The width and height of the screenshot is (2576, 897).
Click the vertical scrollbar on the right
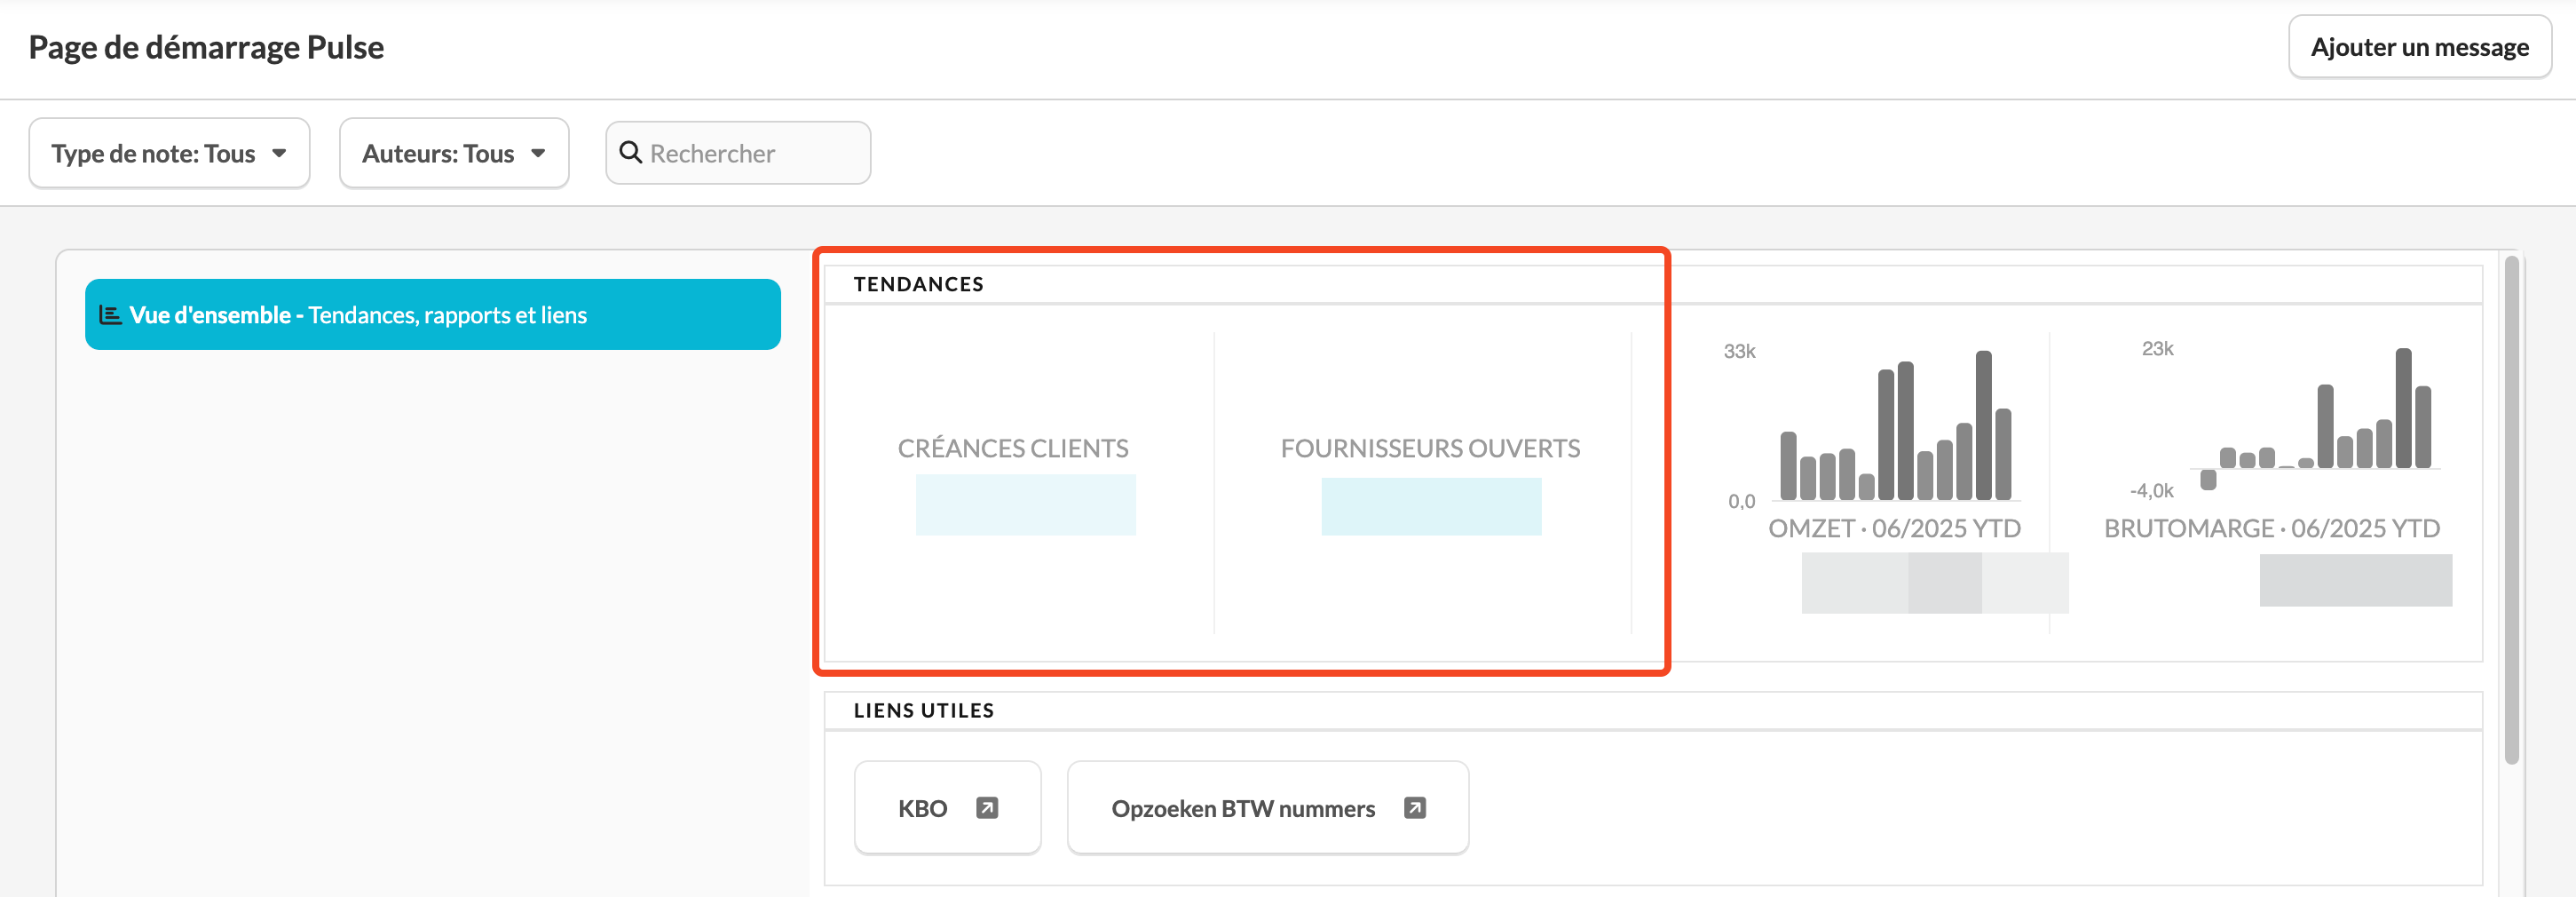pyautogui.click(x=2511, y=510)
